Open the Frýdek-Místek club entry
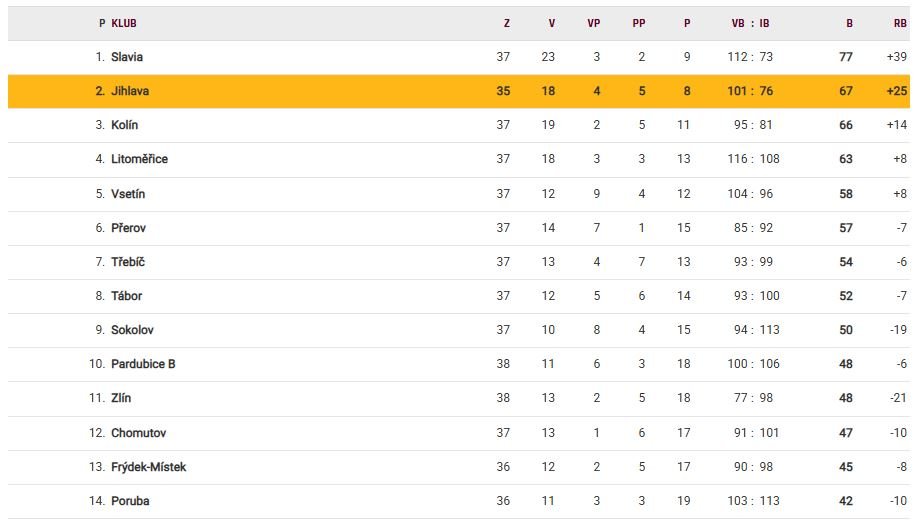 [148, 467]
